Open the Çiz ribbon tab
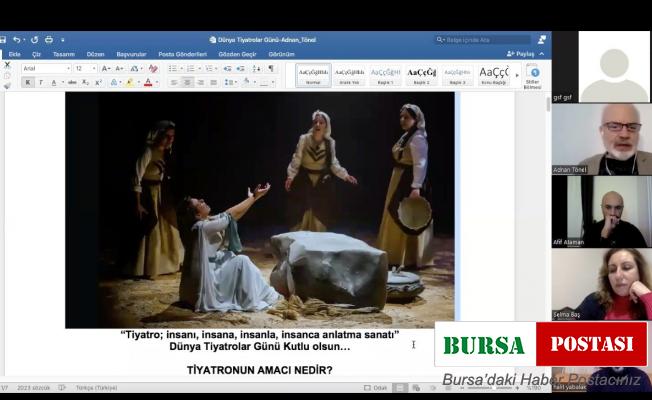This screenshot has width=652, height=400. (36, 54)
